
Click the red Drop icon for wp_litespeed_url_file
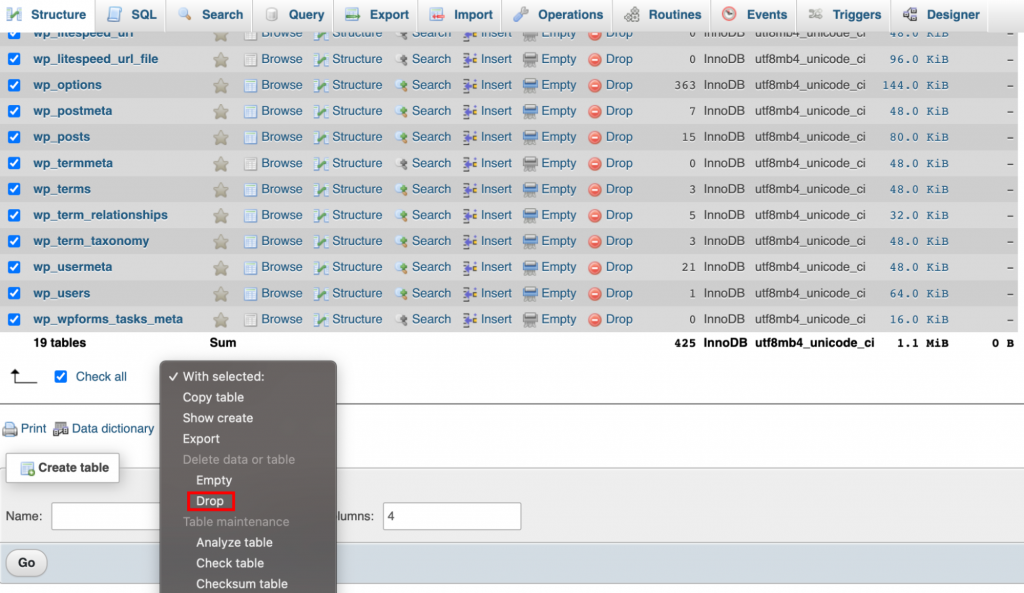coord(594,59)
